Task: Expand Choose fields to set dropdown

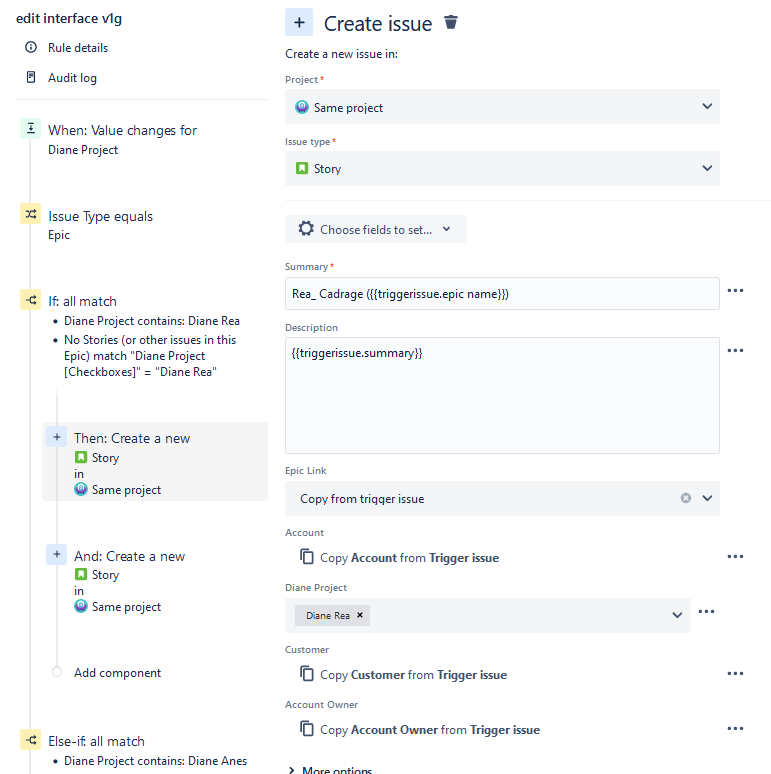Action: click(x=376, y=229)
